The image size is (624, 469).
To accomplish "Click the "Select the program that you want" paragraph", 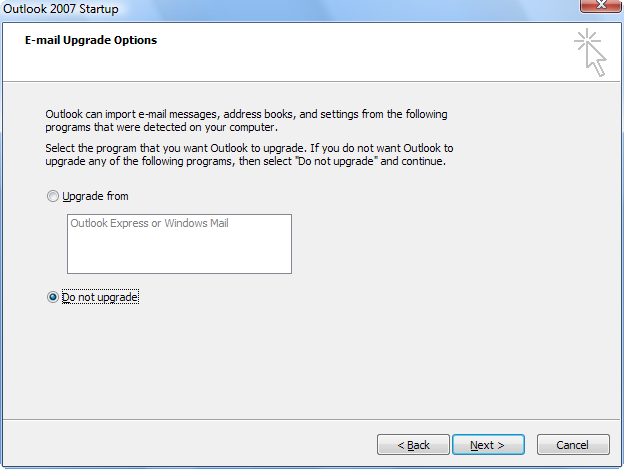I will click(249, 155).
